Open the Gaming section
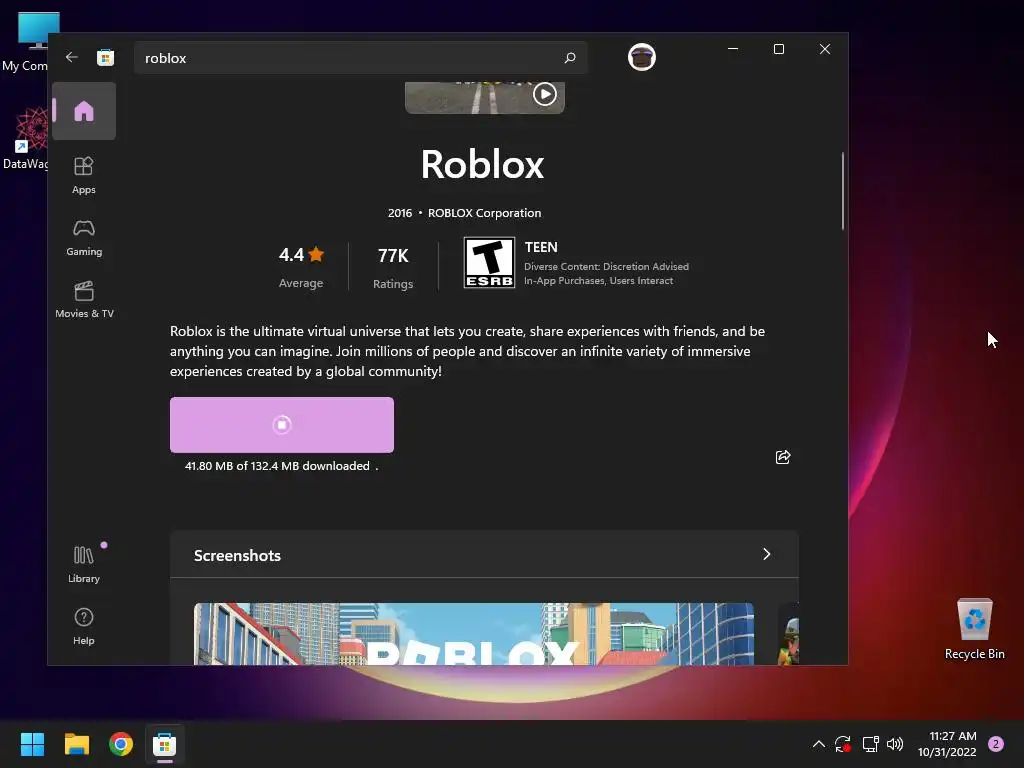Viewport: 1024px width, 768px height. coord(84,238)
